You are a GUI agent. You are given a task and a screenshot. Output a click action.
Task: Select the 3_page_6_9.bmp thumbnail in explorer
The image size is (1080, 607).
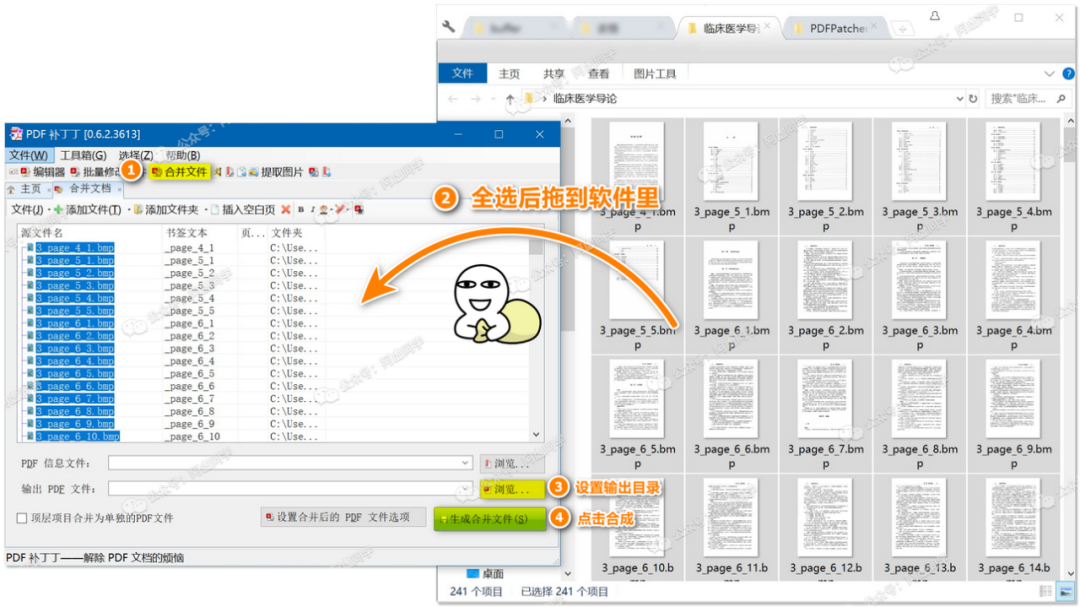(1013, 415)
